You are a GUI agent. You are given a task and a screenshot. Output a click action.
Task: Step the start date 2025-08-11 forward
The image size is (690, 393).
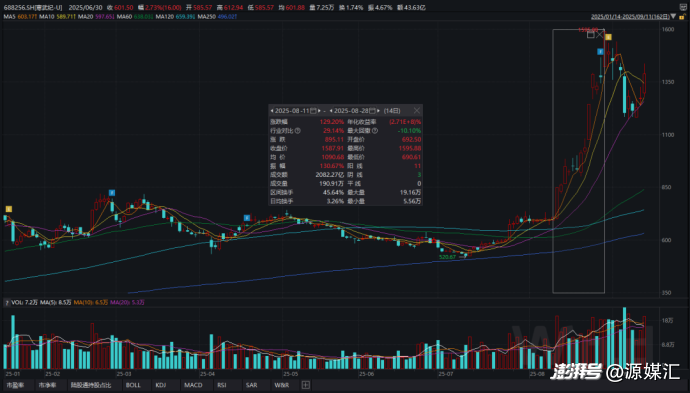click(x=319, y=111)
